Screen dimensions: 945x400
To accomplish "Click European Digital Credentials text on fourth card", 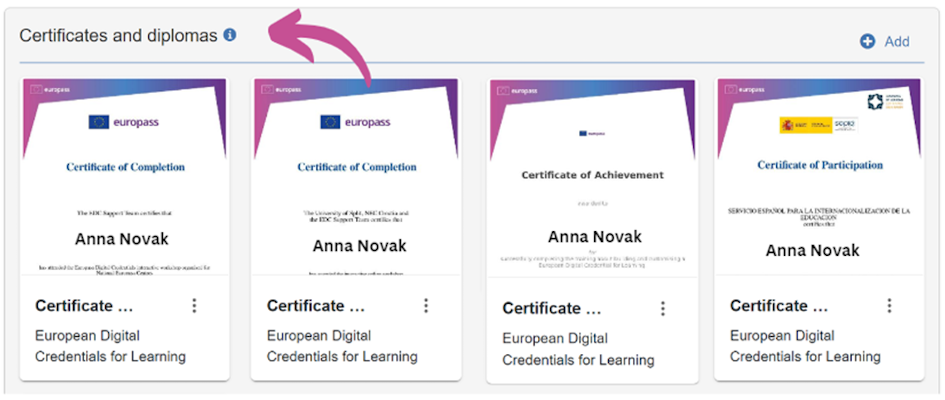I will click(805, 346).
